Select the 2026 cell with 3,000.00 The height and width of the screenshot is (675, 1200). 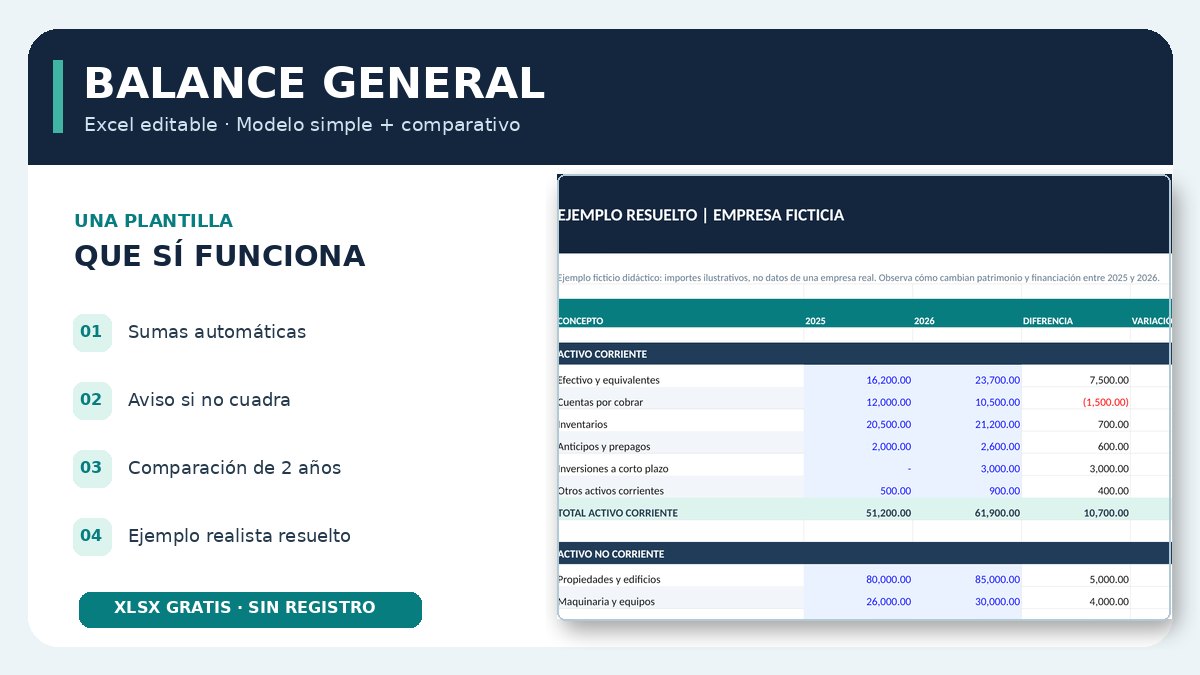pyautogui.click(x=967, y=468)
